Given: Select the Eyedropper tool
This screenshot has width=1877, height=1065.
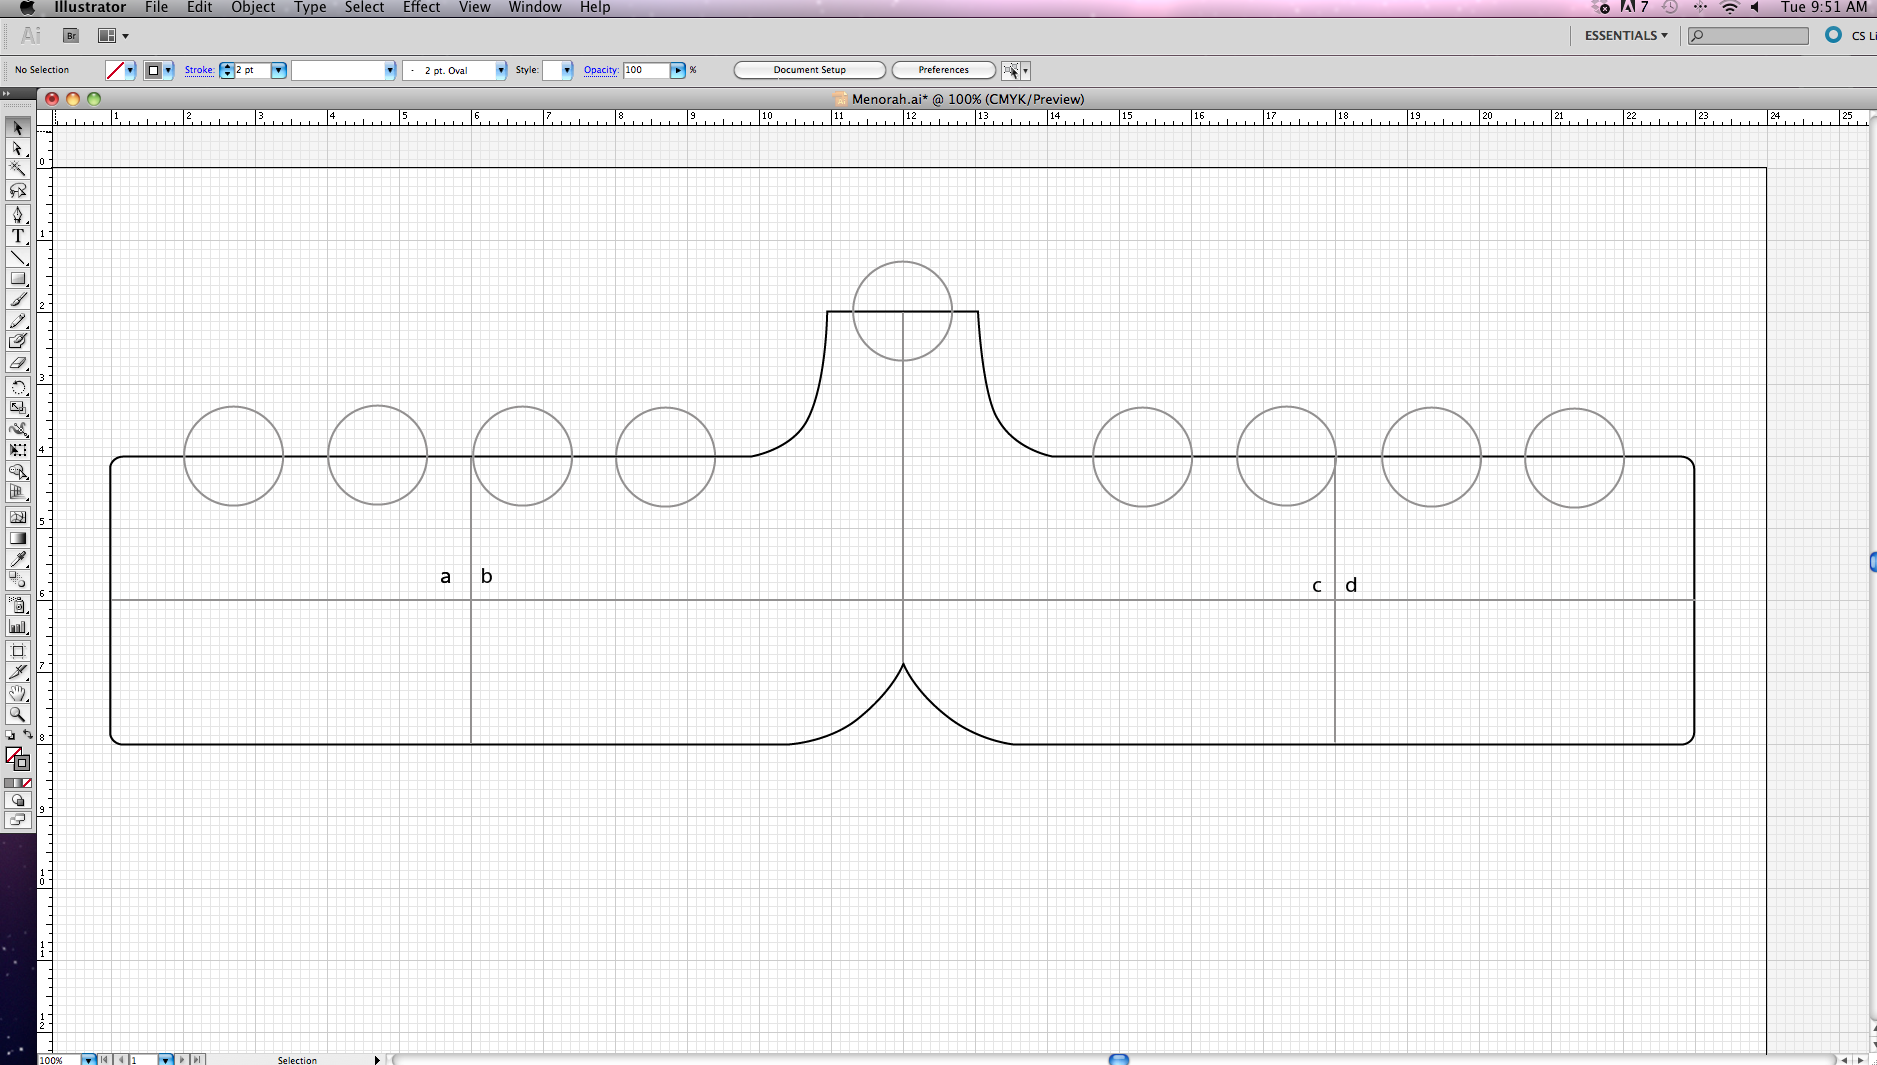Looking at the screenshot, I should click(17, 558).
